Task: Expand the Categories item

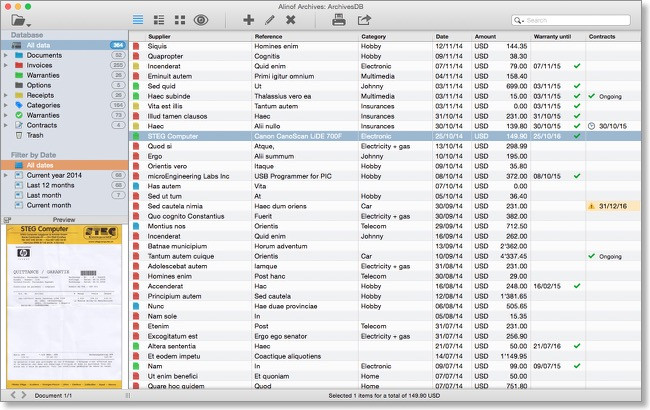Action: pos(5,105)
